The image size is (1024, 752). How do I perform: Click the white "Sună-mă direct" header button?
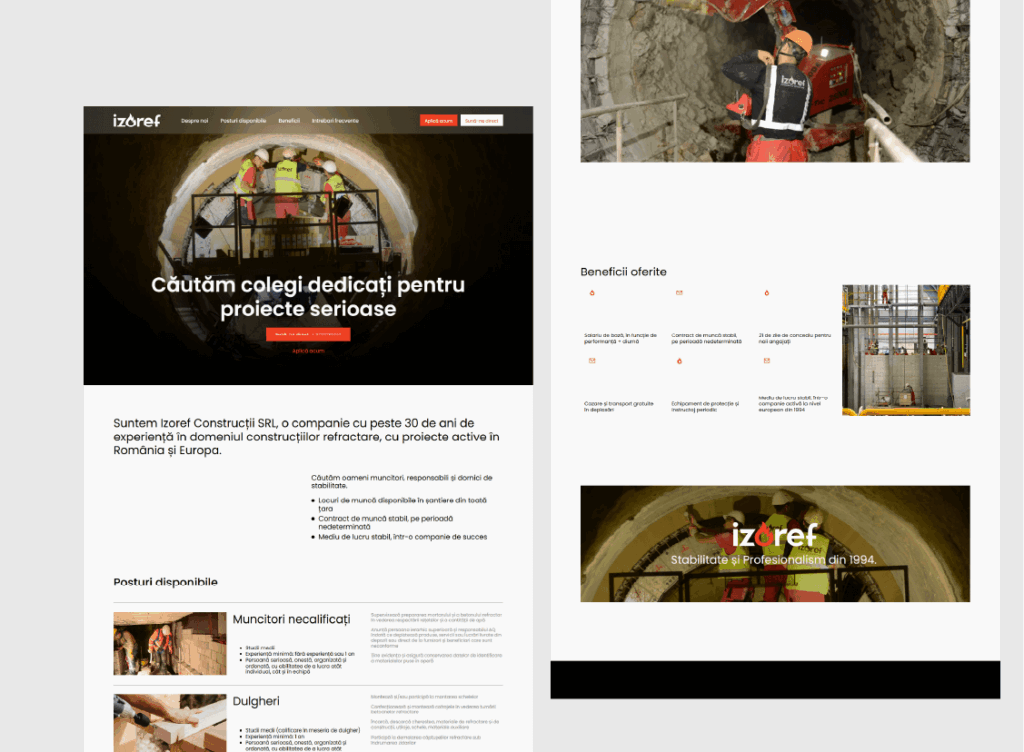(480, 119)
